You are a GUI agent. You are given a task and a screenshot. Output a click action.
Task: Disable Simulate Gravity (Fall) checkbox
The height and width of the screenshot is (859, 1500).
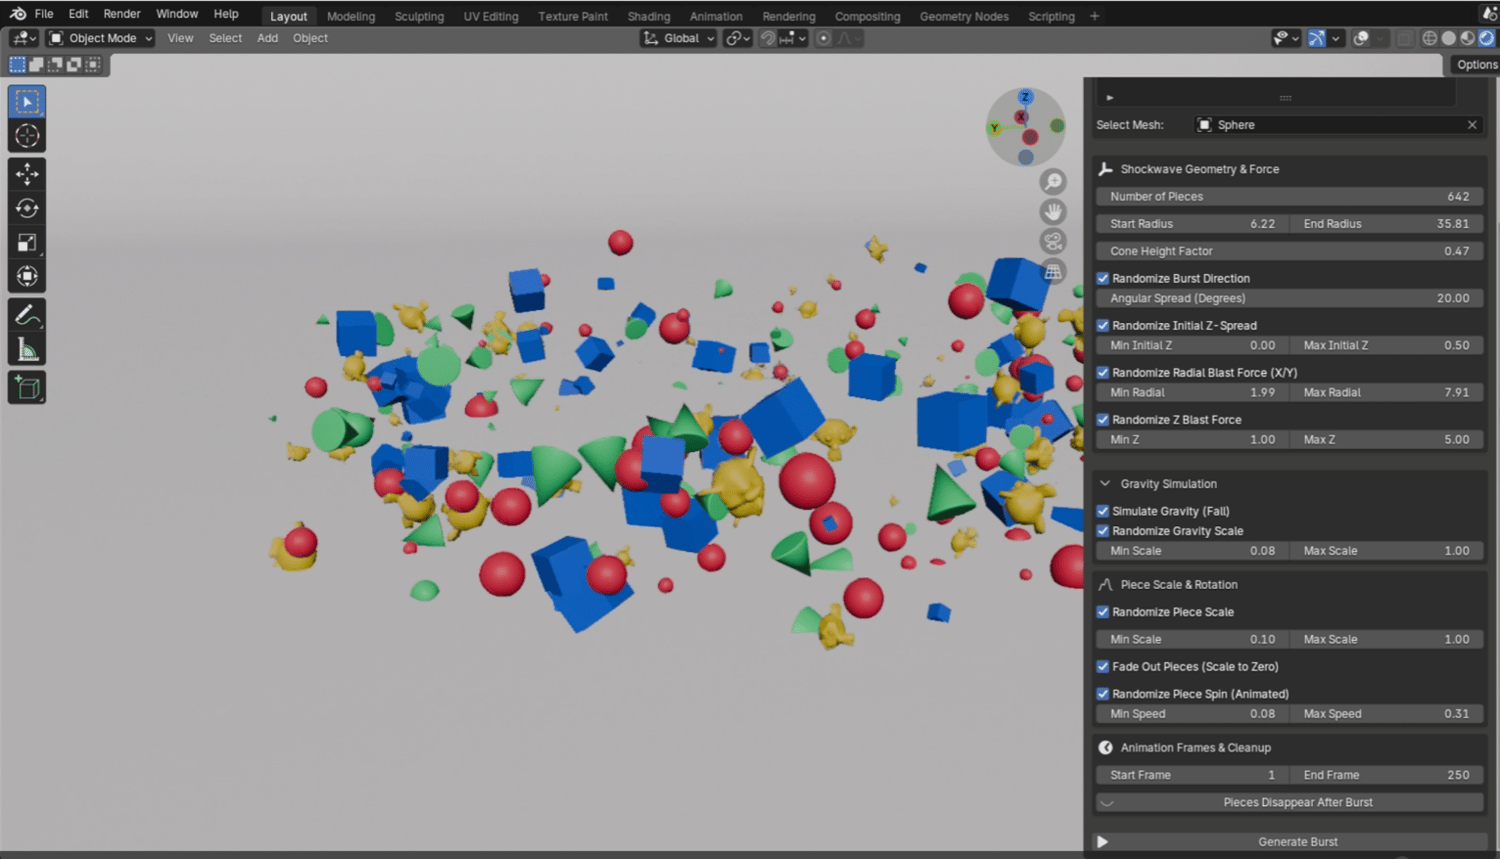pos(1103,511)
